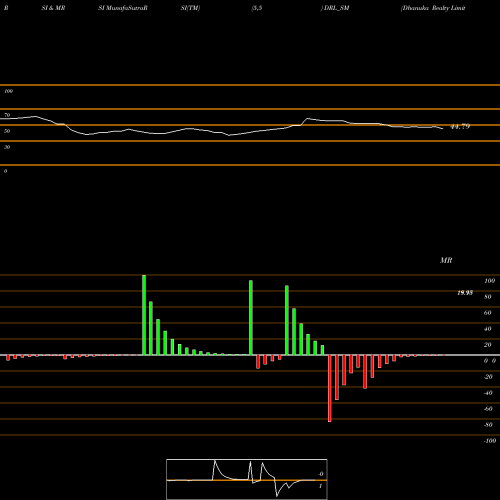
Task: Click the MR value '19.98'
Action: coord(465,293)
